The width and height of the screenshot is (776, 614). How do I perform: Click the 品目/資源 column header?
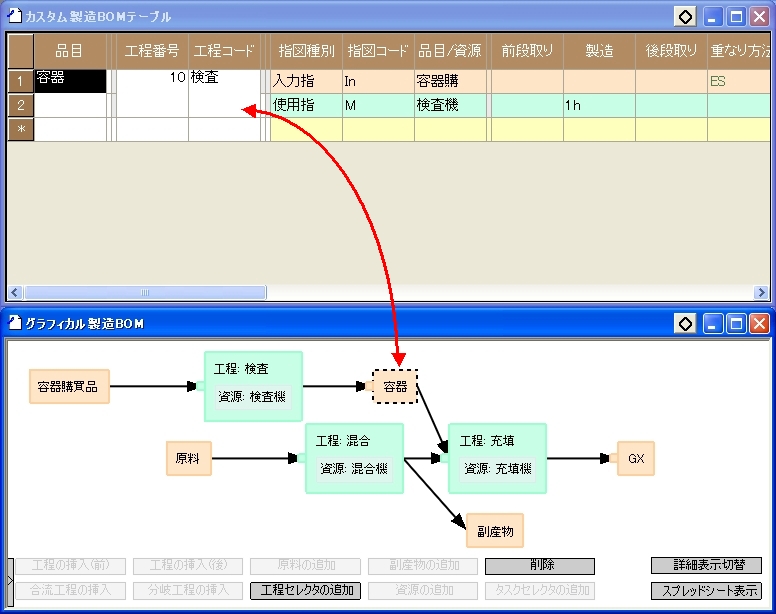(450, 51)
